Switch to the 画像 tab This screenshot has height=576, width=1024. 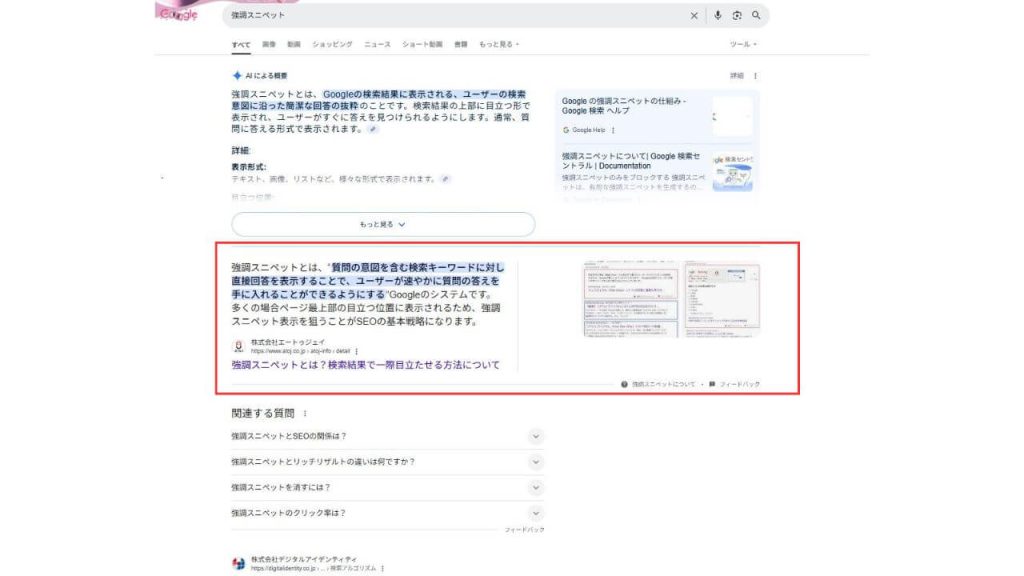tap(268, 44)
